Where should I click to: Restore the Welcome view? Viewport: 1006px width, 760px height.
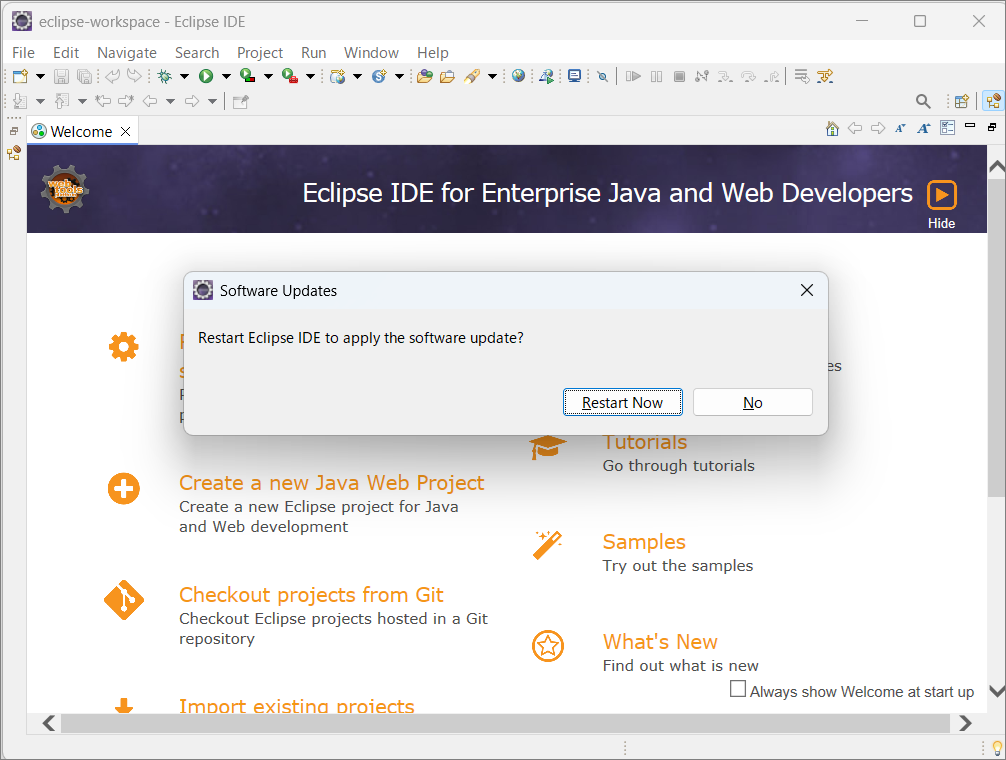[992, 127]
